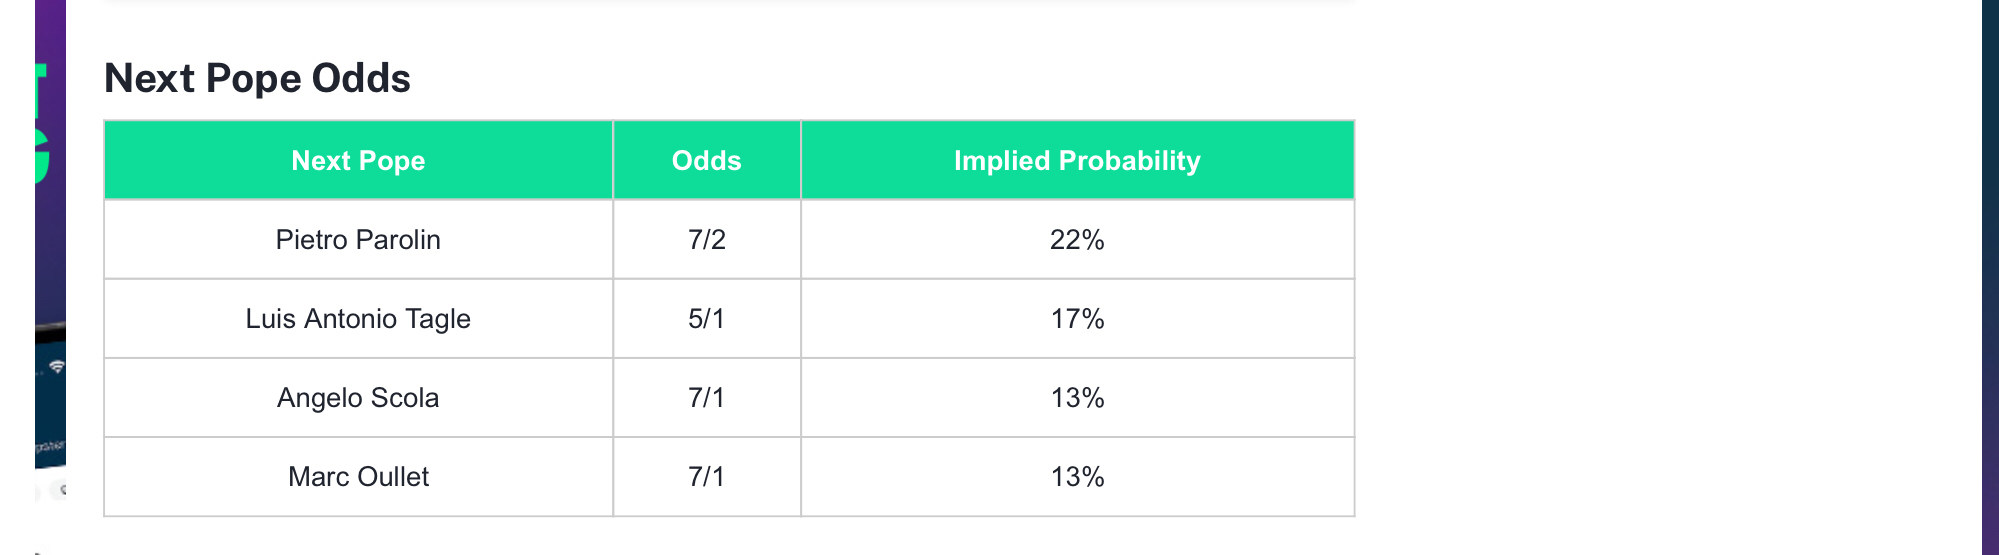
Task: Click the Next Pope Odds heading
Action: [x=257, y=78]
